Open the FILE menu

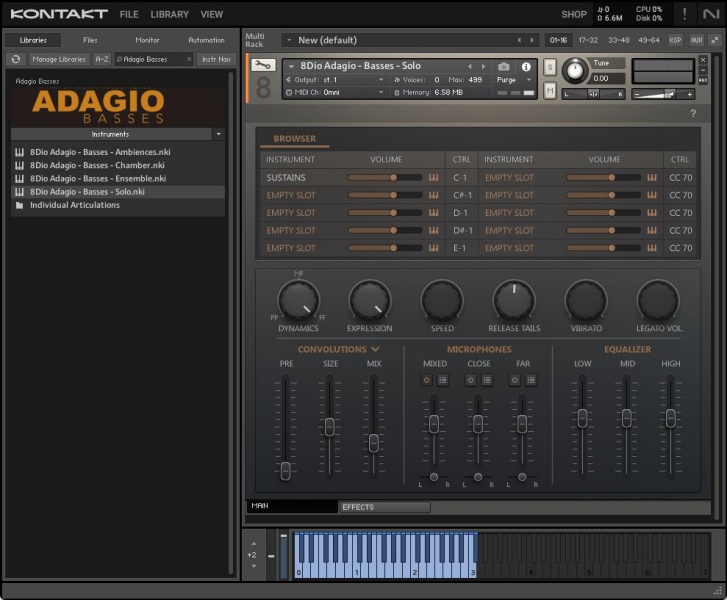129,15
